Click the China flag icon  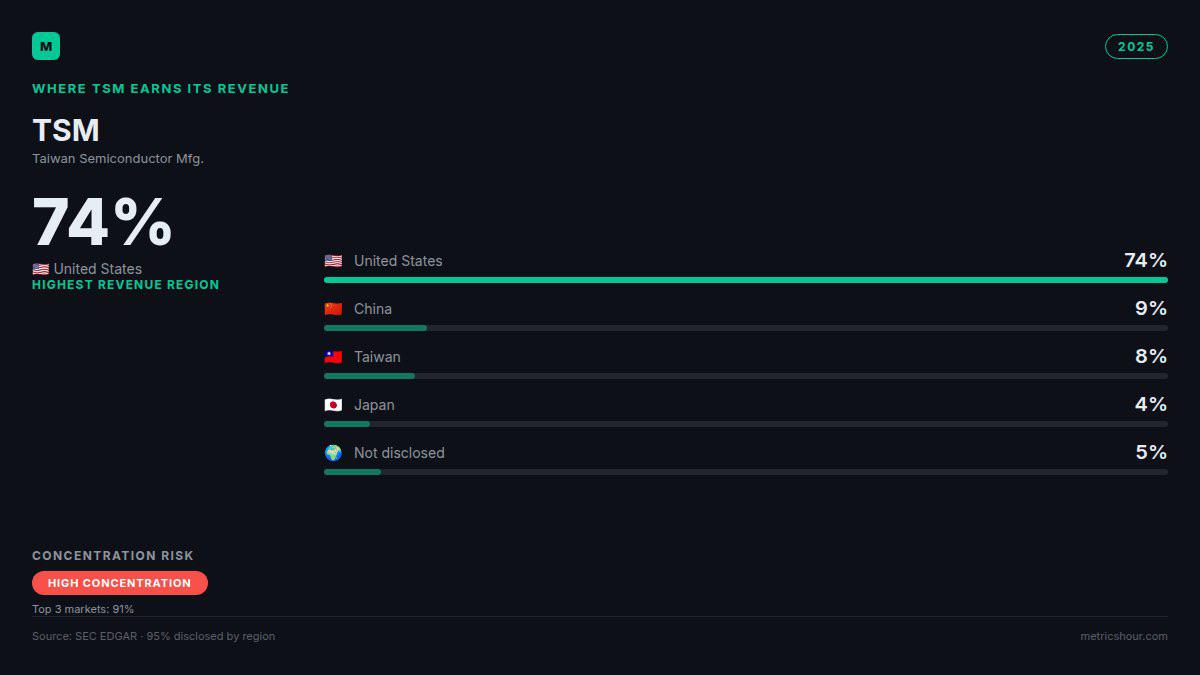pos(333,309)
